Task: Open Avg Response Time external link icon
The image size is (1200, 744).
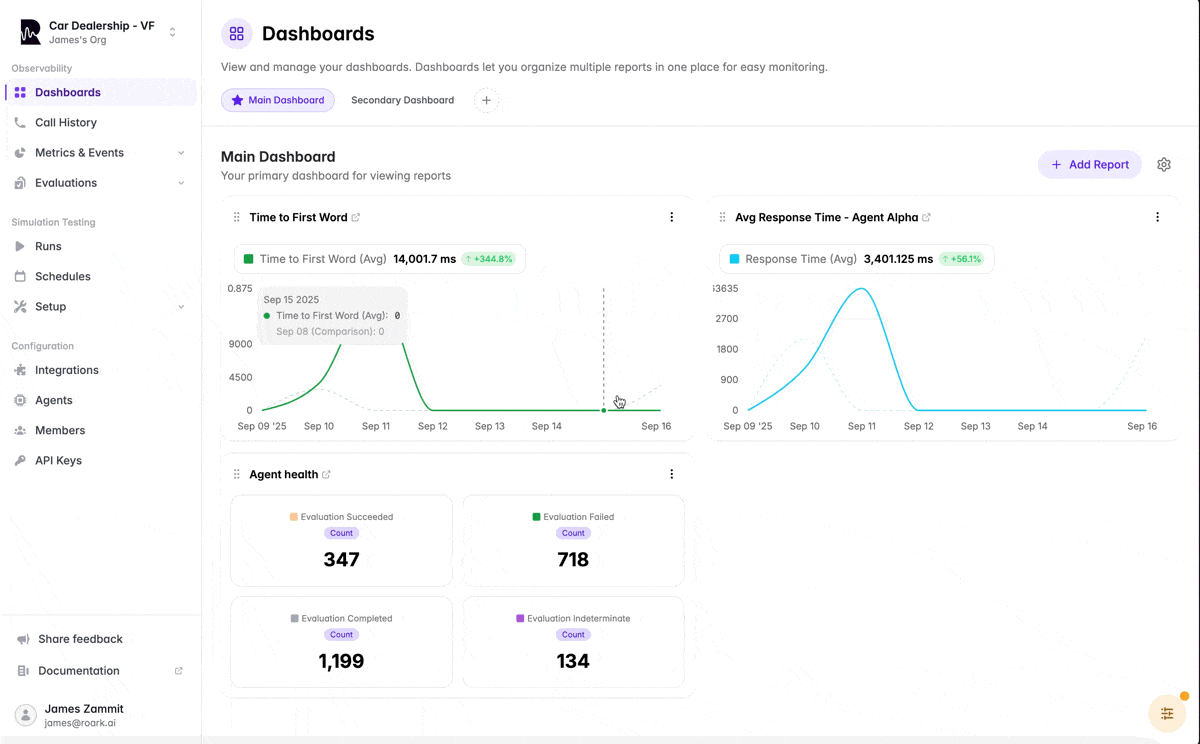Action: click(x=926, y=217)
